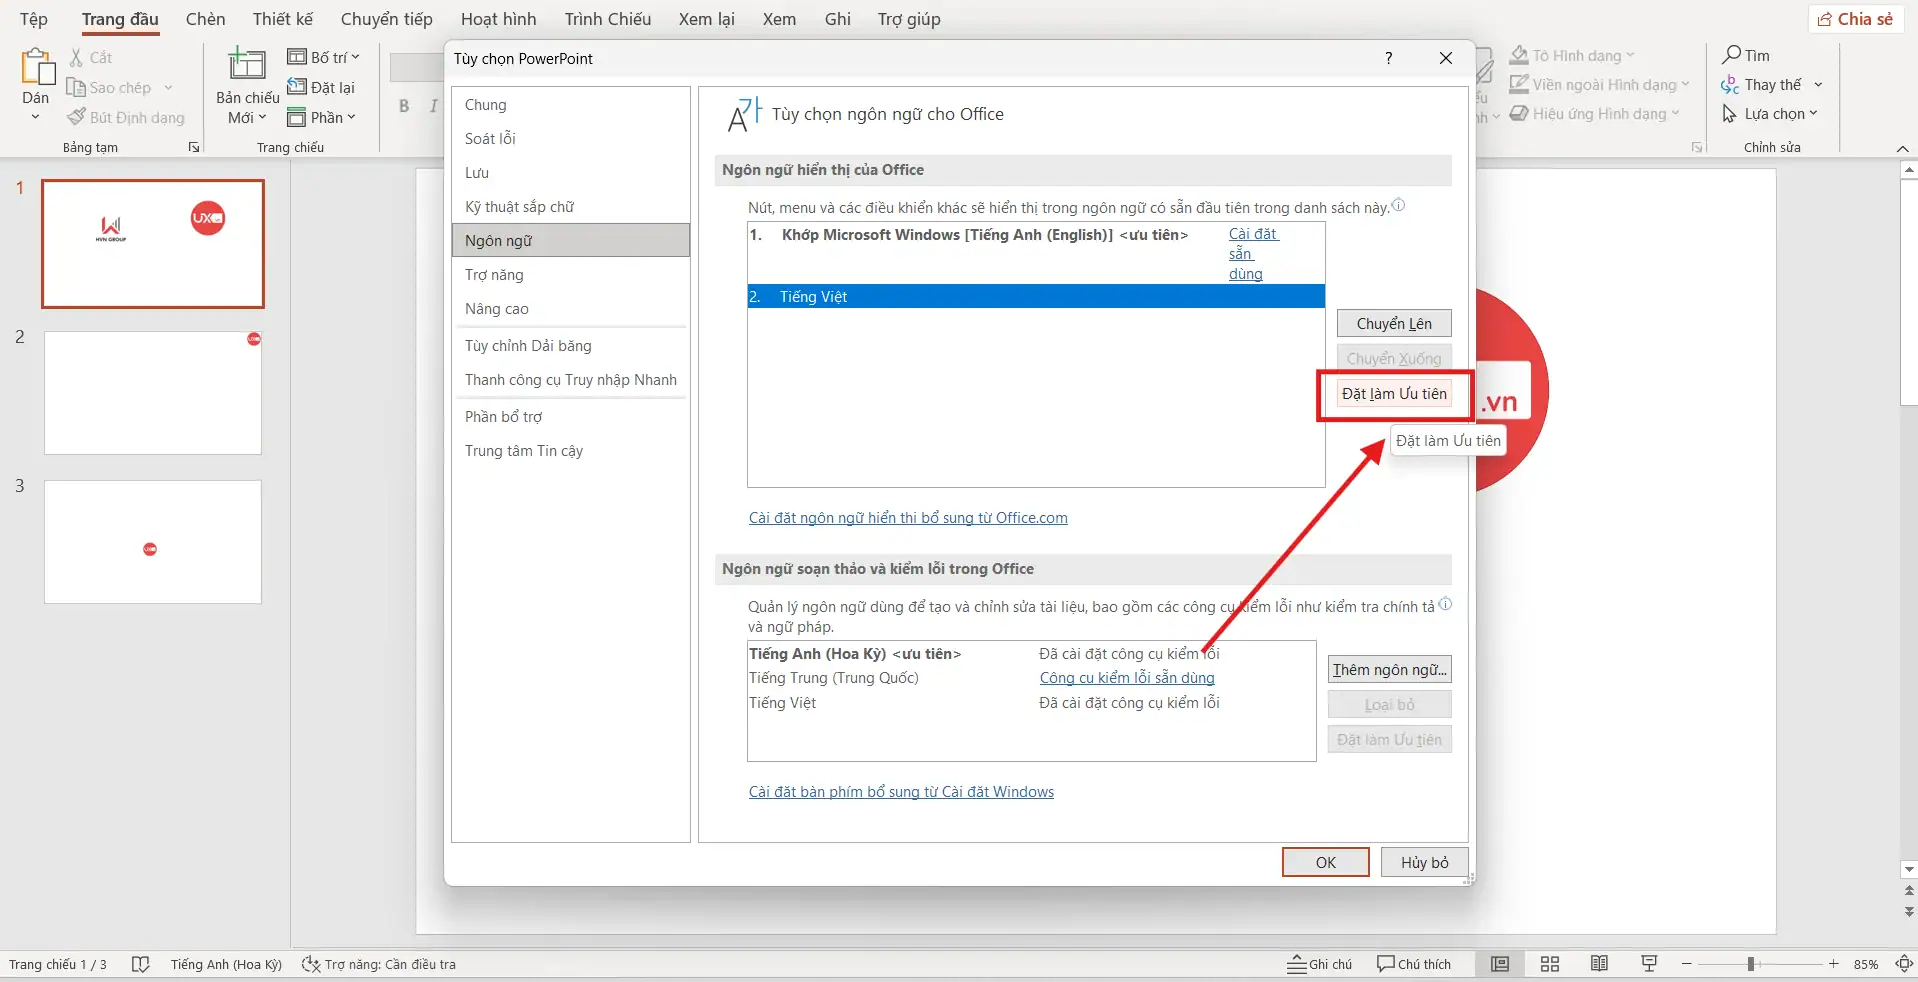Click fit slide to window icon

(x=1904, y=964)
